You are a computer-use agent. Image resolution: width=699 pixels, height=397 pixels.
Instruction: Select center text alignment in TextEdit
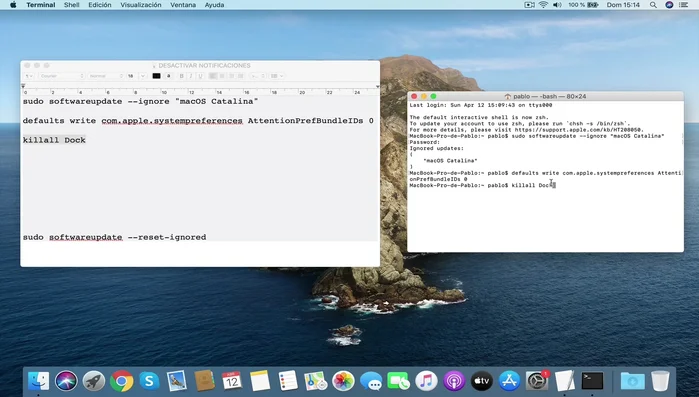pyautogui.click(x=222, y=76)
